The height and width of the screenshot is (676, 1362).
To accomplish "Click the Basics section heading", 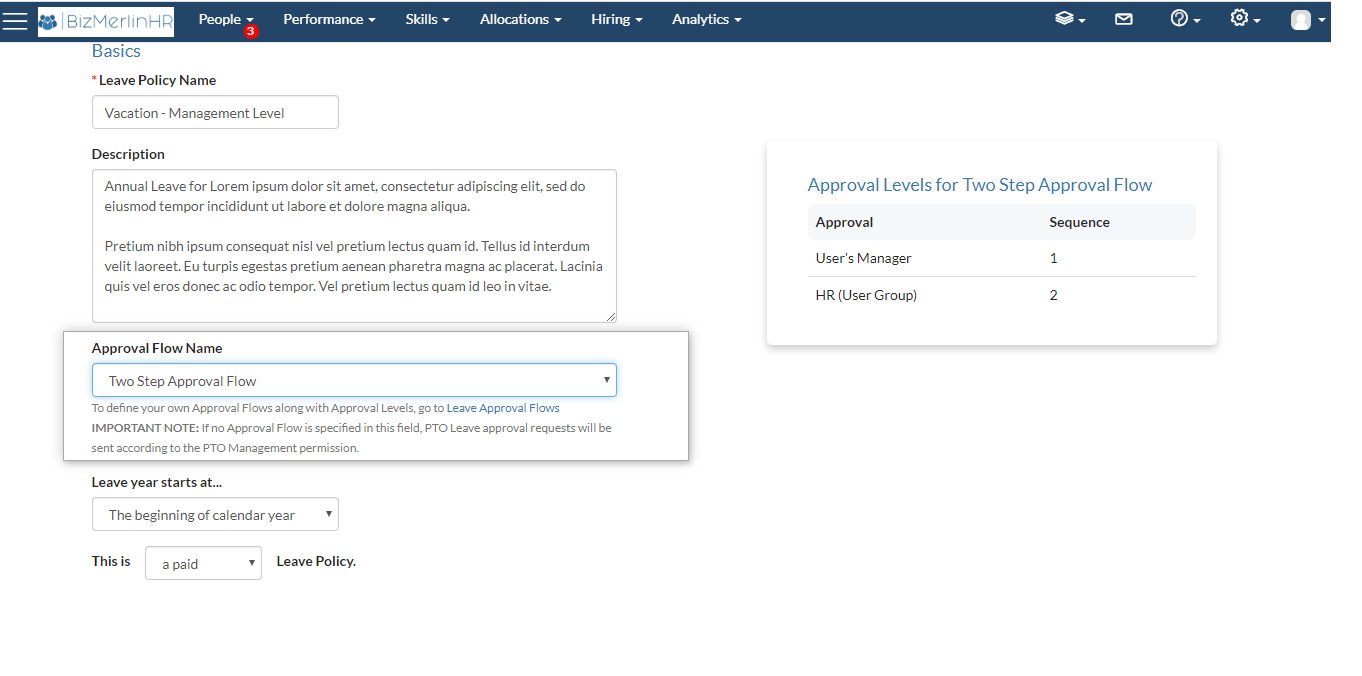I will [x=116, y=51].
